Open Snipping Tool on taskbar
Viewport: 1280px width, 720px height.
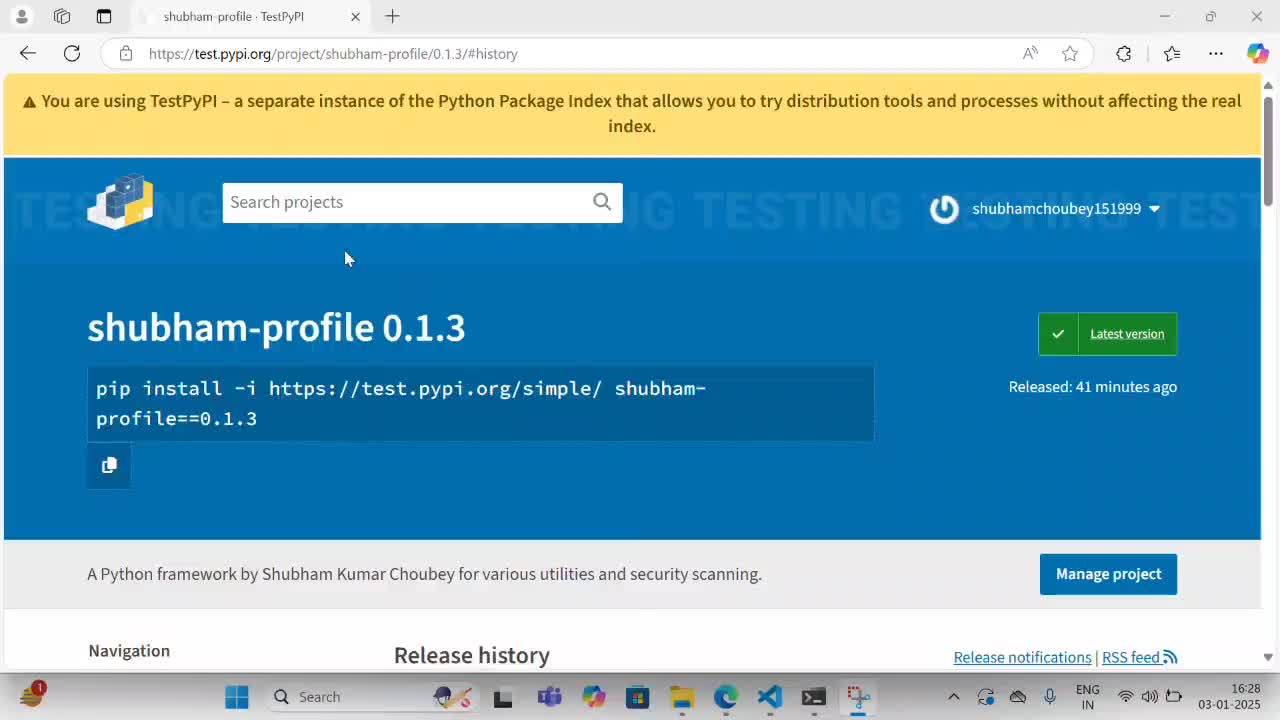click(859, 697)
